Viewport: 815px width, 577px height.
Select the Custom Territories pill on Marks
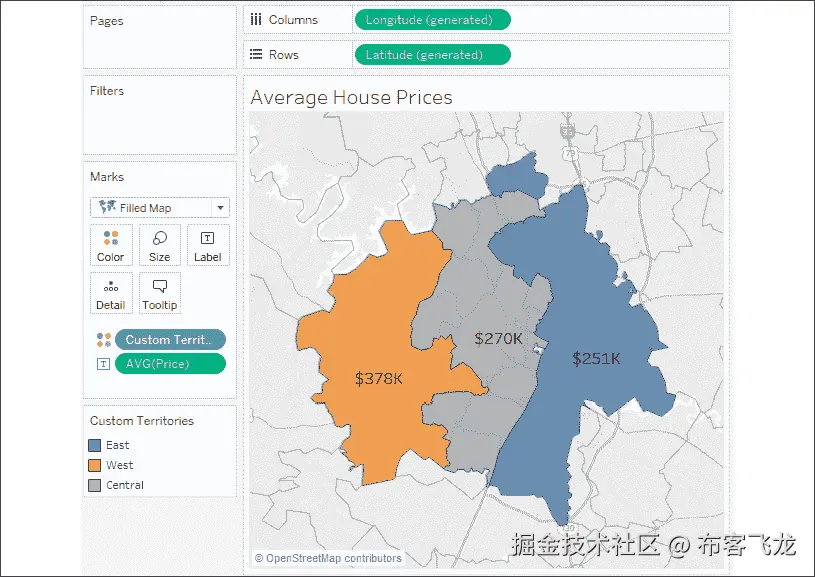(x=170, y=340)
